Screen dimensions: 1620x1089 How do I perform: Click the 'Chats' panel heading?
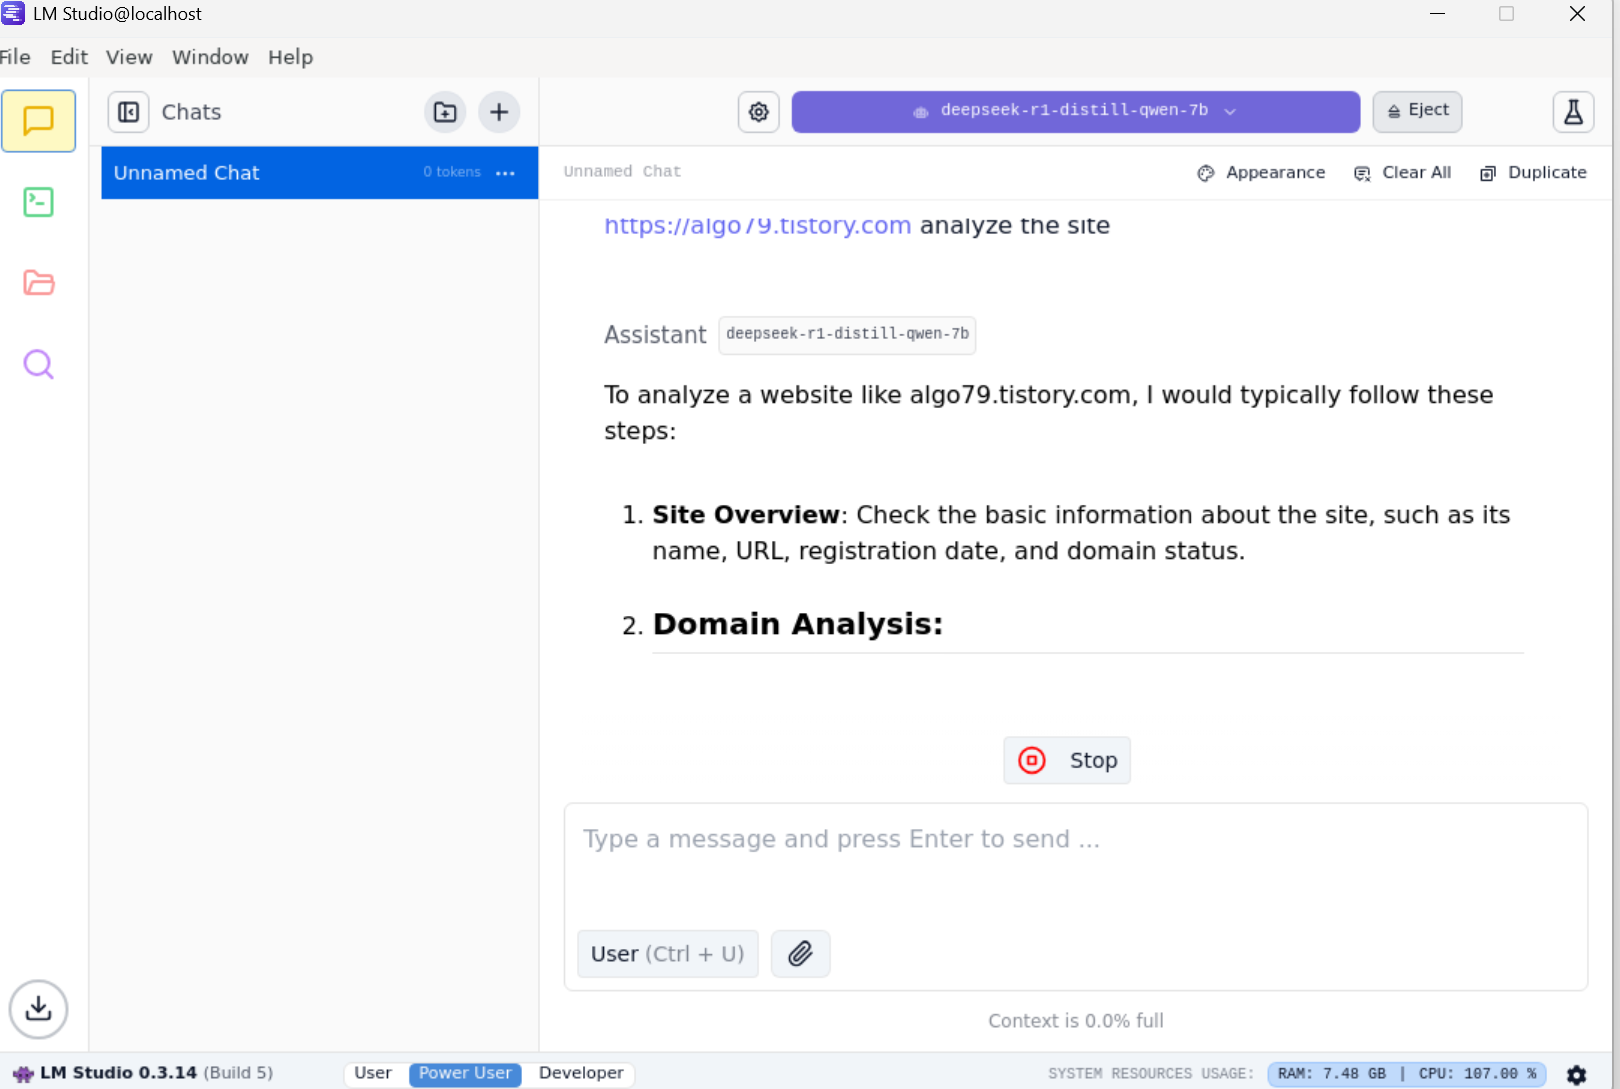pos(191,112)
